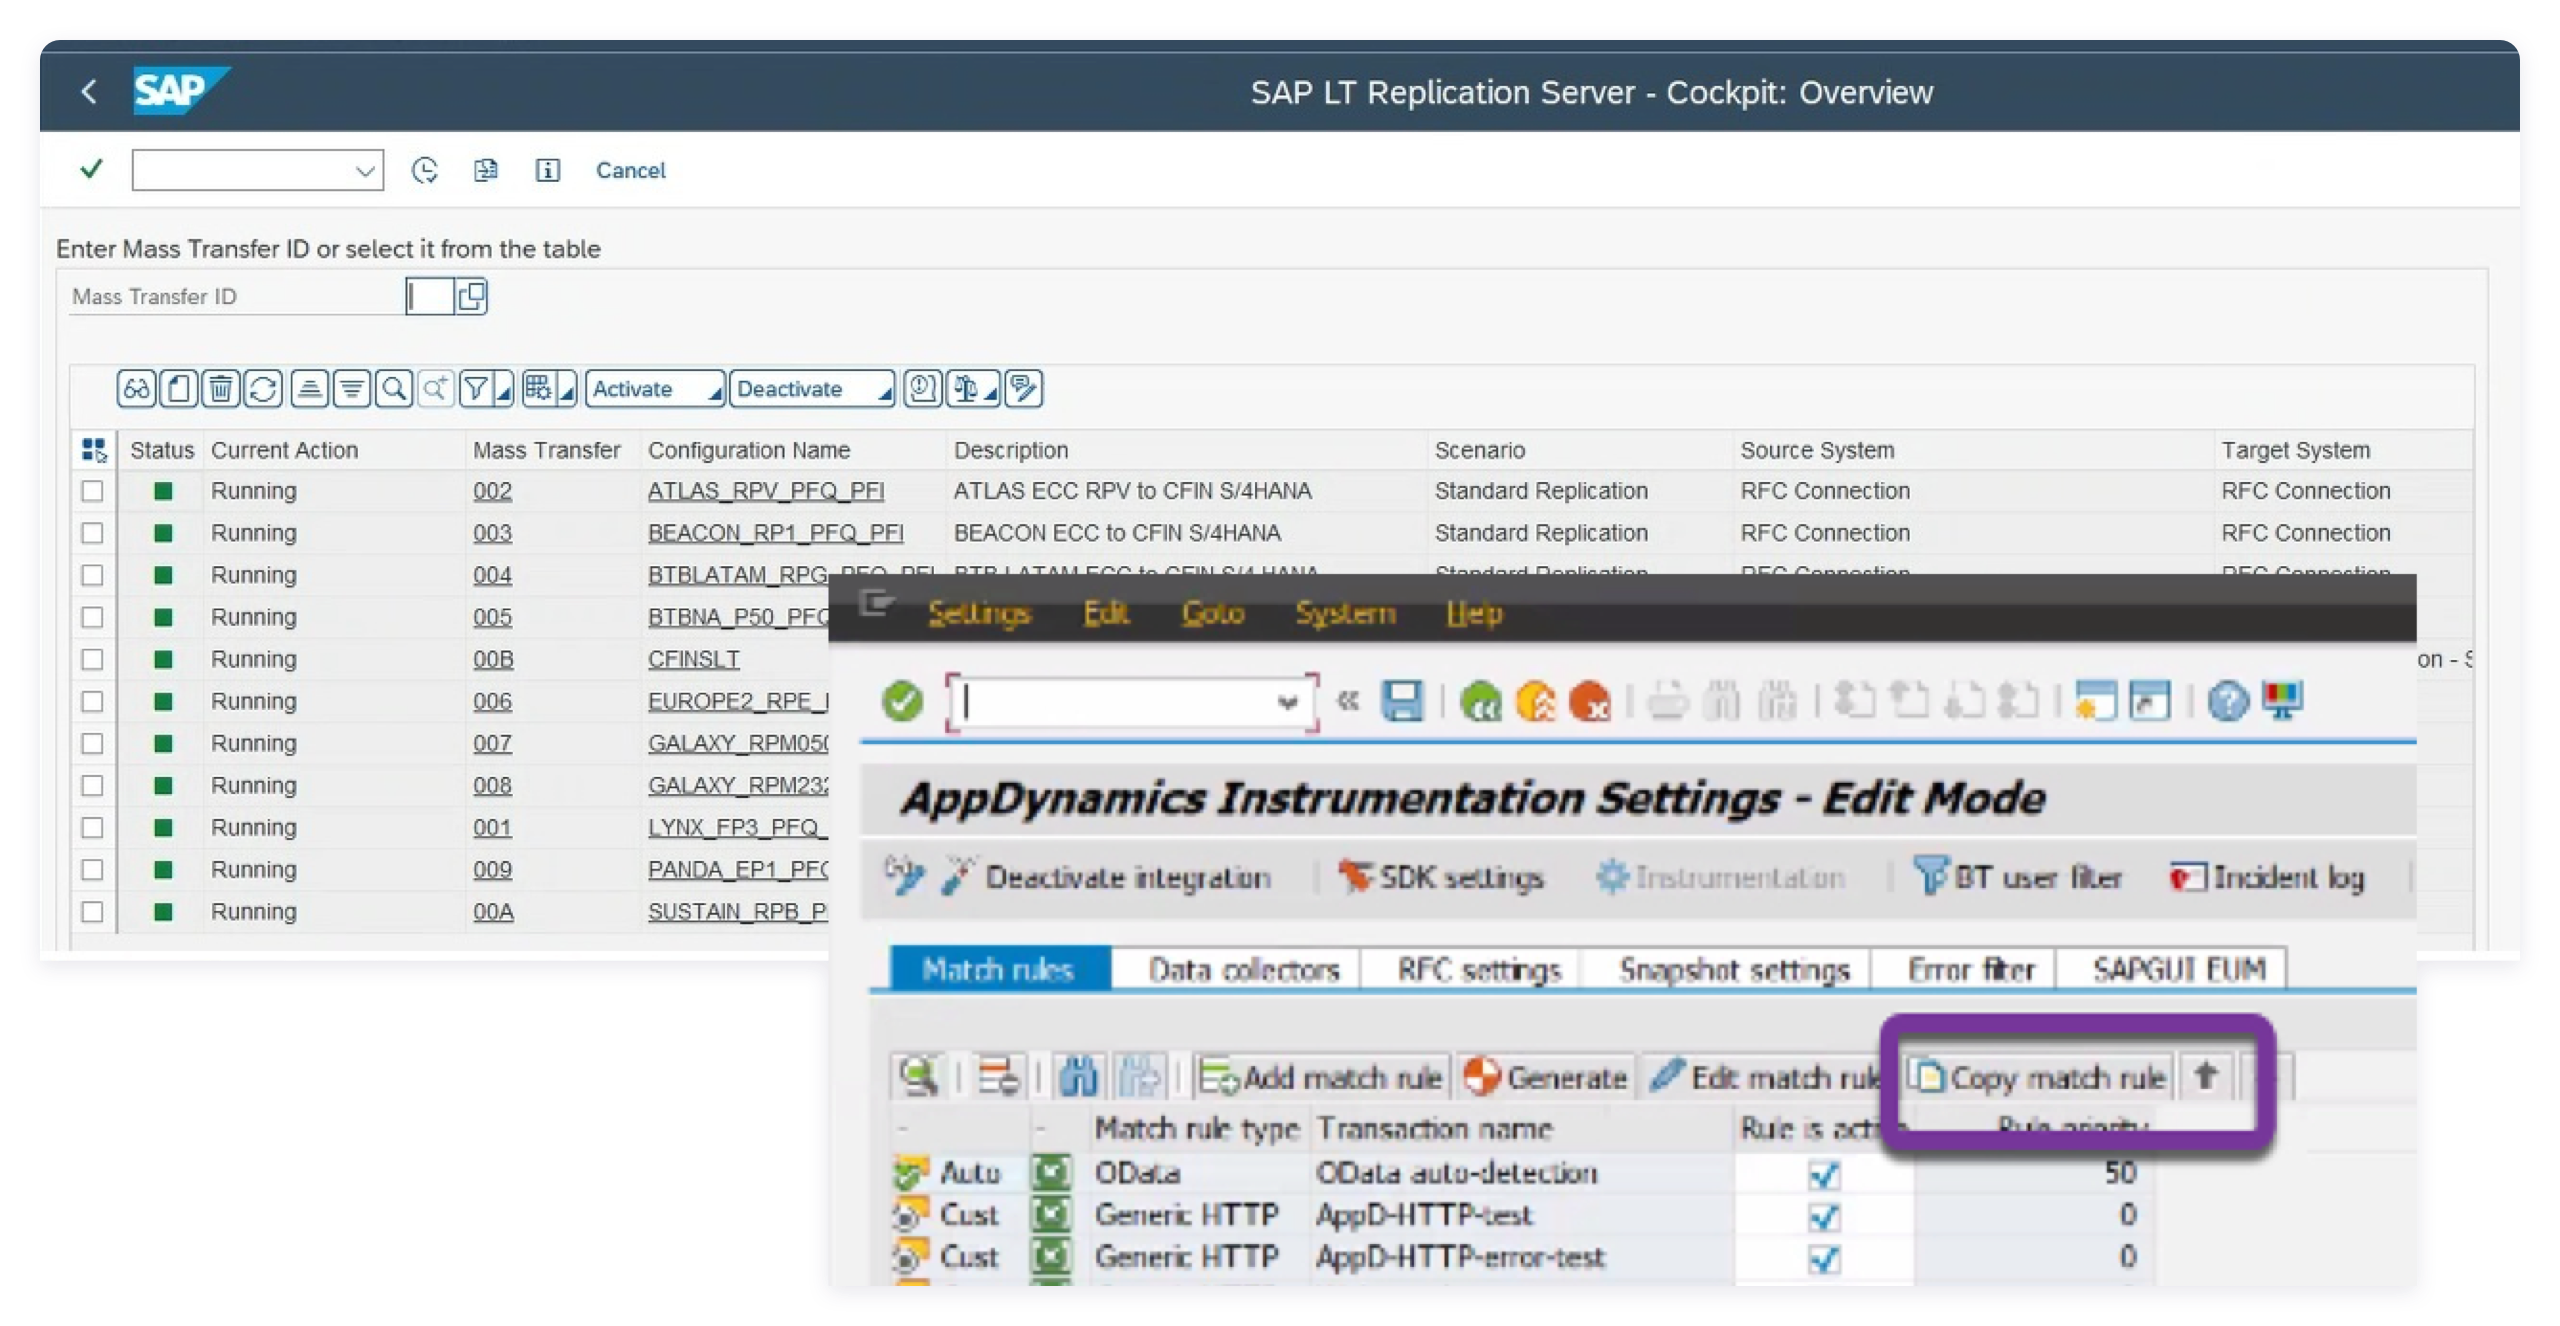Viewport: 2560px width, 1326px height.
Task: Toggle Rule is active for AppD-HTTP-test
Action: point(1824,1216)
